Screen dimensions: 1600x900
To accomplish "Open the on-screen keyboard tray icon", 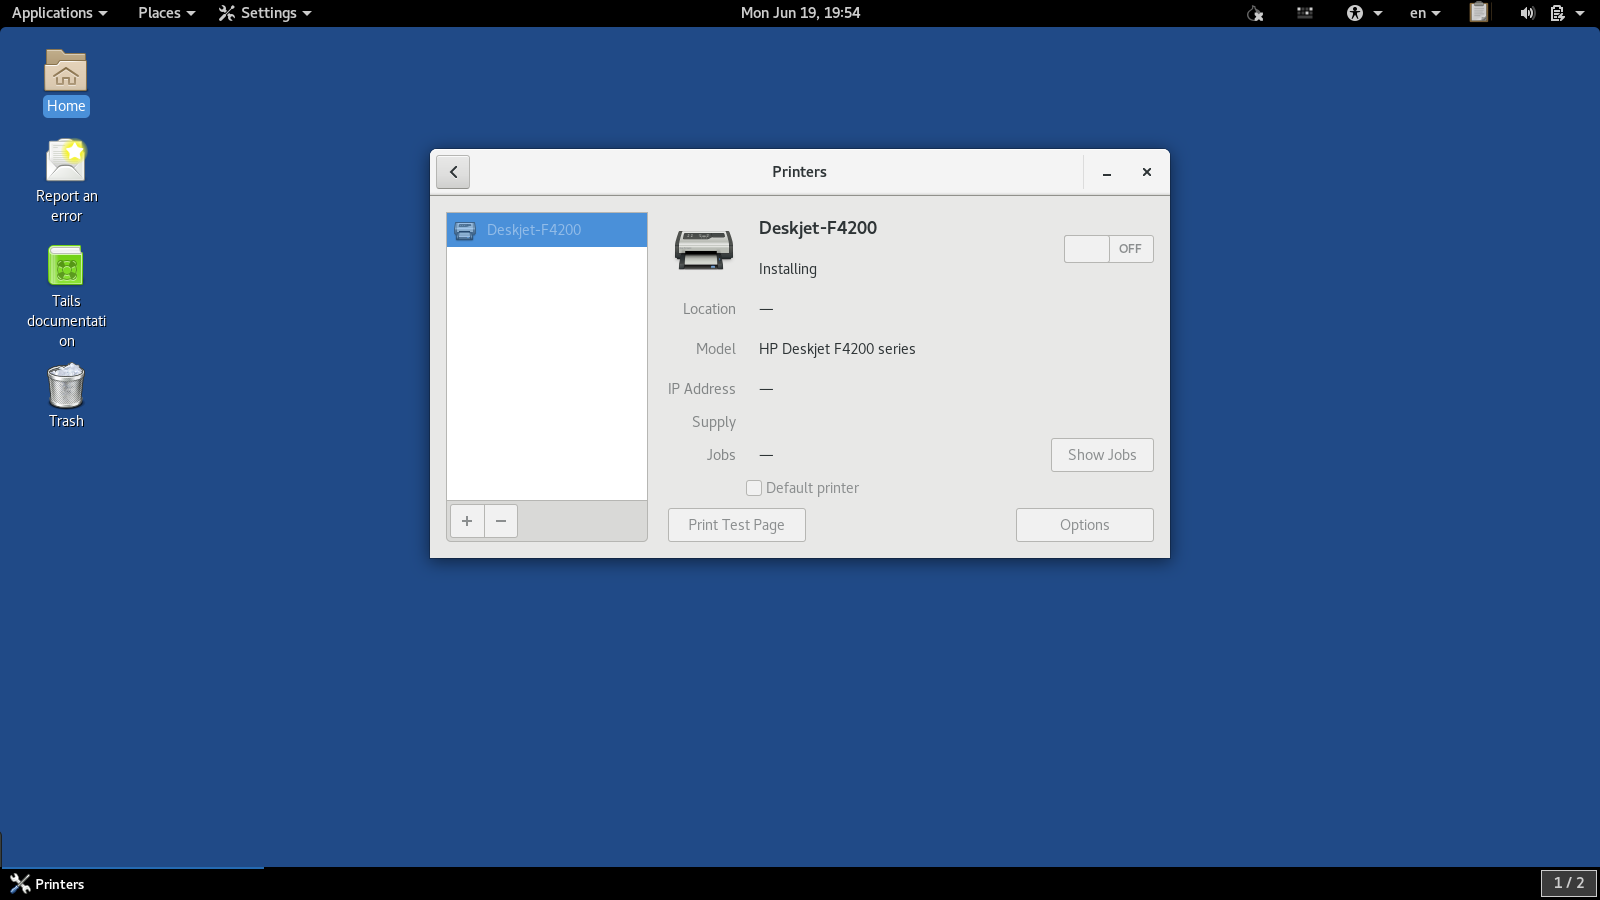I will (x=1305, y=13).
